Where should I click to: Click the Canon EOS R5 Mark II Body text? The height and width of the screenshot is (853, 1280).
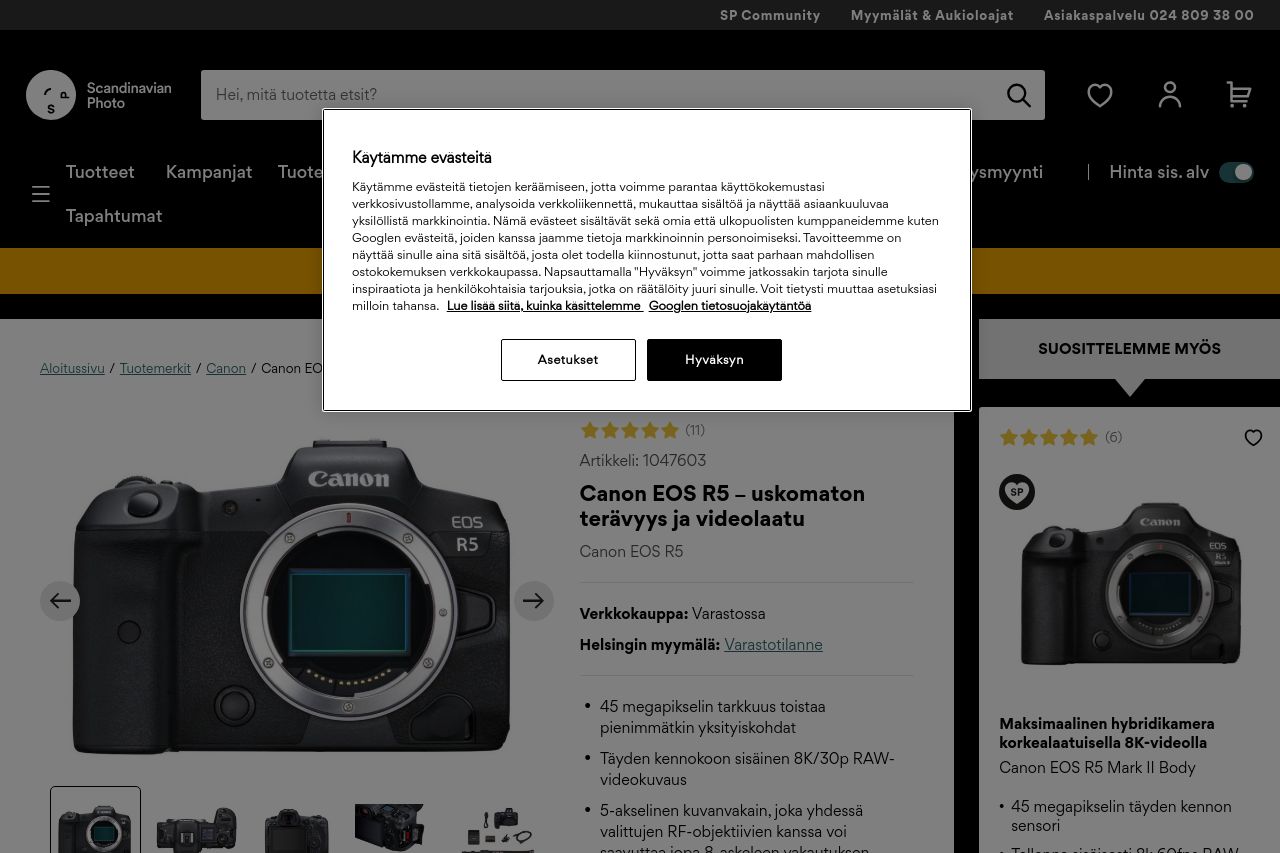click(1097, 768)
